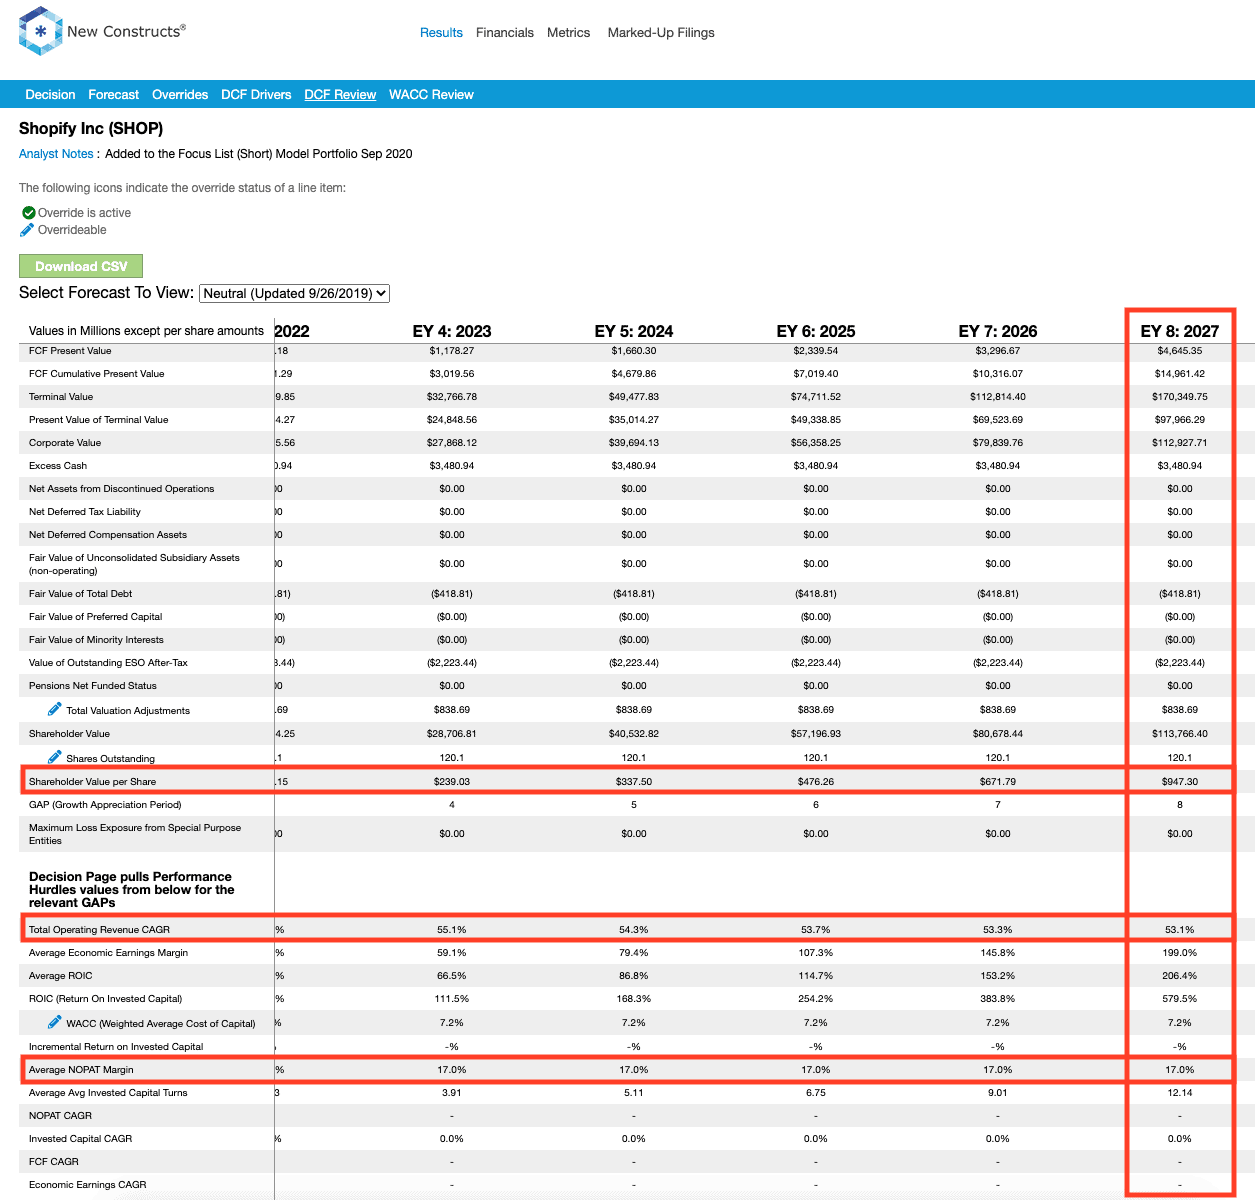Click the $476.26 value per share cell
The image size is (1255, 1200).
coord(816,782)
